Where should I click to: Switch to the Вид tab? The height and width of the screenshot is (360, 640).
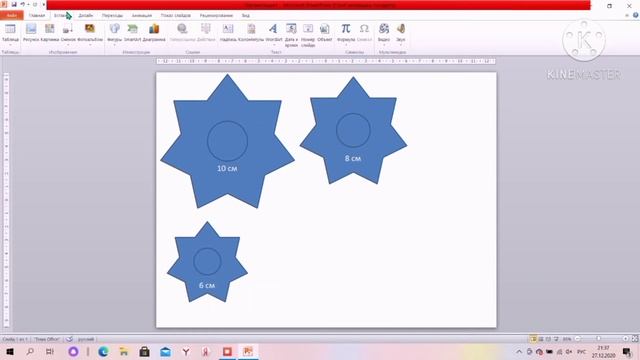coord(245,16)
